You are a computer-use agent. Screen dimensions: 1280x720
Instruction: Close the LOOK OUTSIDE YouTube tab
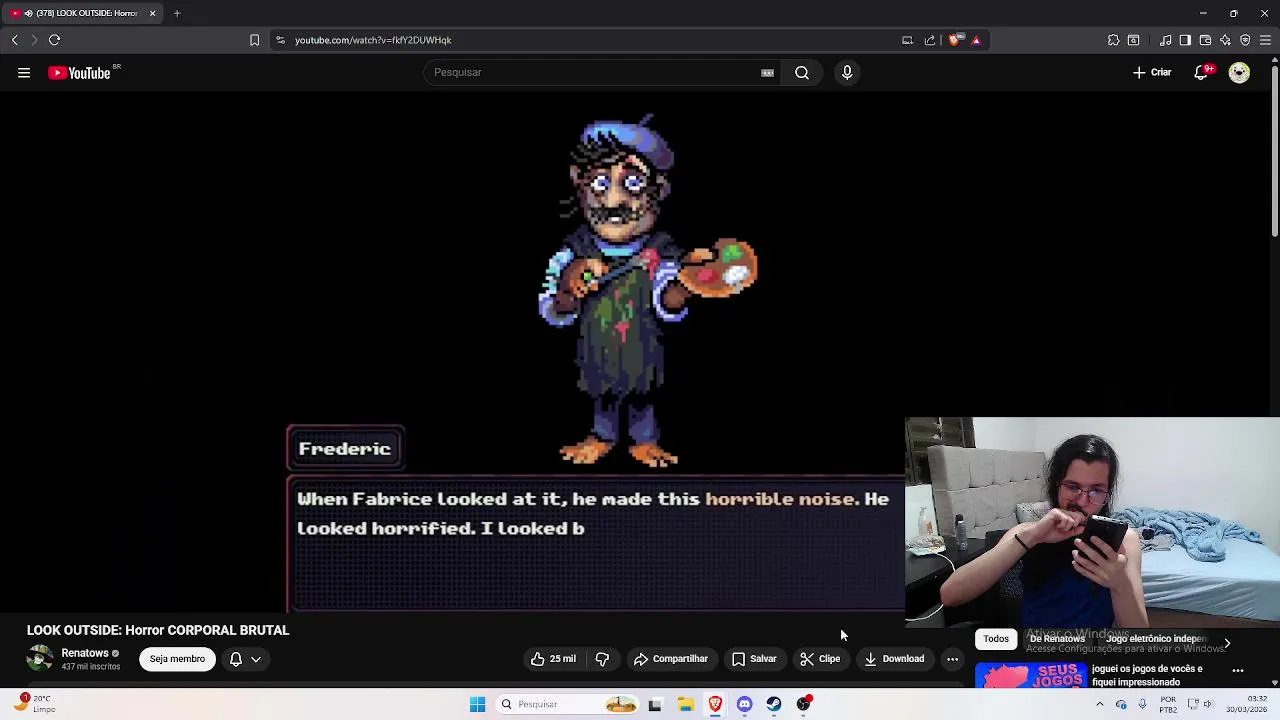(152, 13)
